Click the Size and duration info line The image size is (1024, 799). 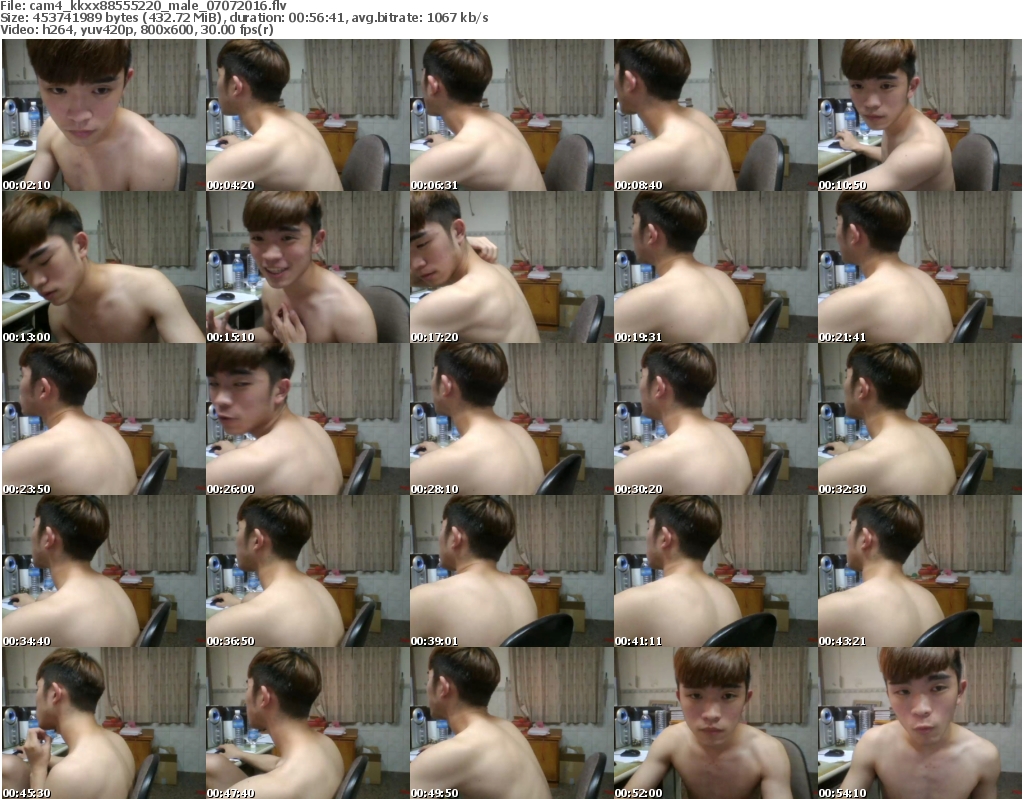[244, 18]
